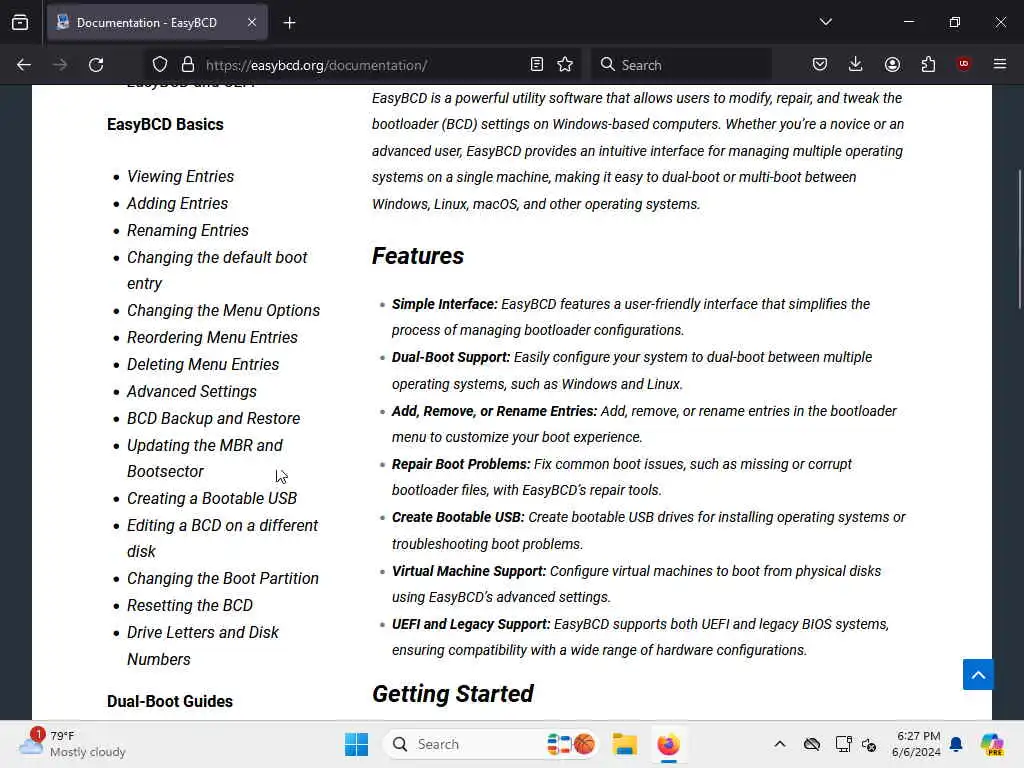Click the Dual-Boot Guides heading

point(170,701)
